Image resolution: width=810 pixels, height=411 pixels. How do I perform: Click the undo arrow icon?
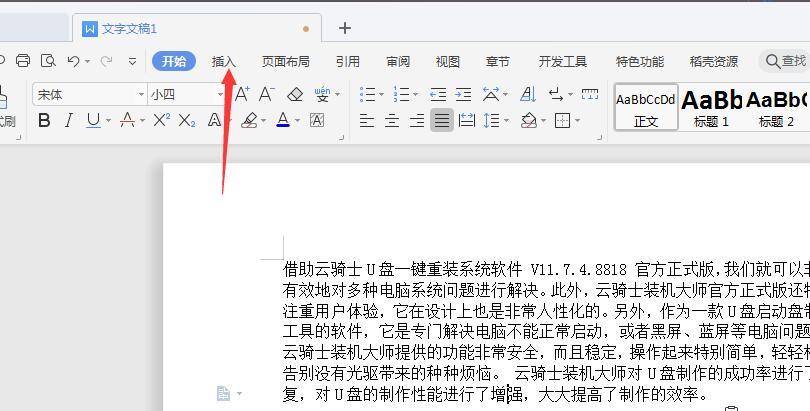coord(73,61)
